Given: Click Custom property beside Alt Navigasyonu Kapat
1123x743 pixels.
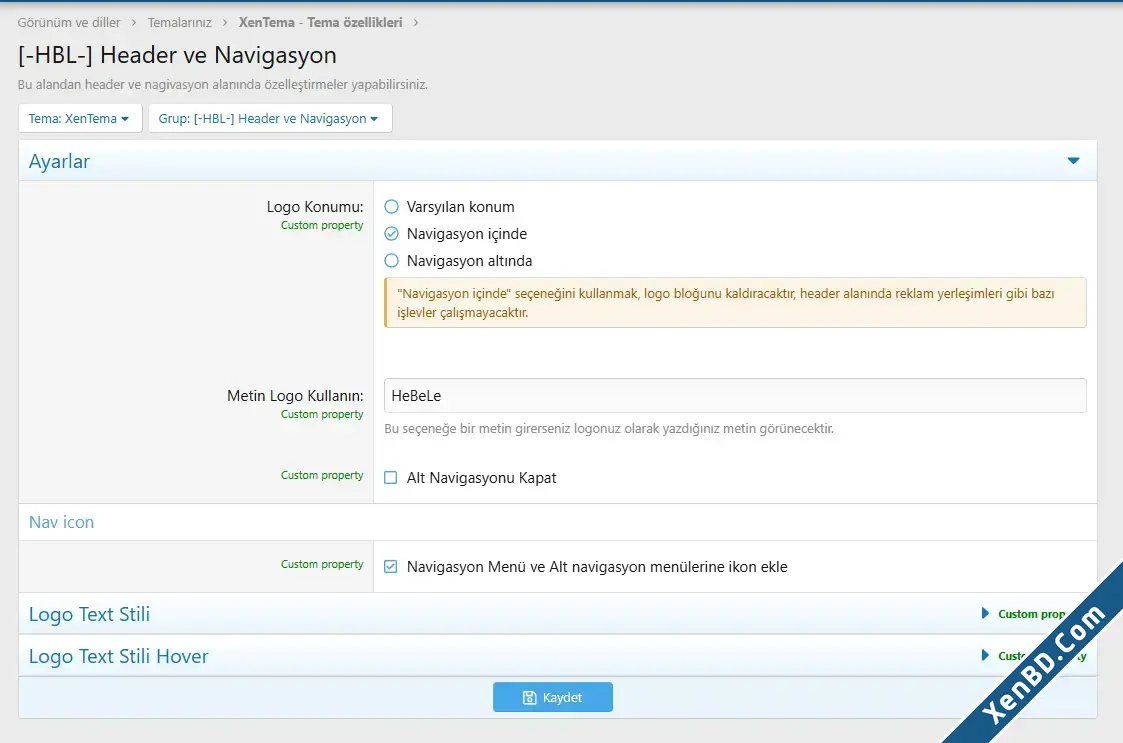Looking at the screenshot, I should pyautogui.click(x=322, y=475).
